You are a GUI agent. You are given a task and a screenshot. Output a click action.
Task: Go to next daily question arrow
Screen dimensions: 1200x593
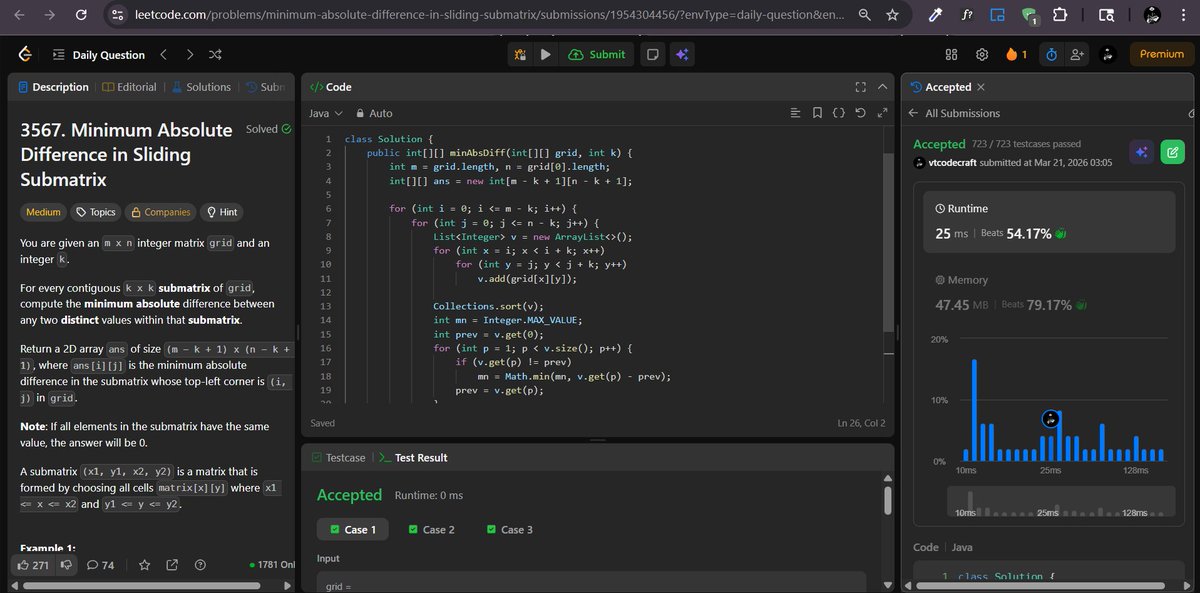point(190,55)
